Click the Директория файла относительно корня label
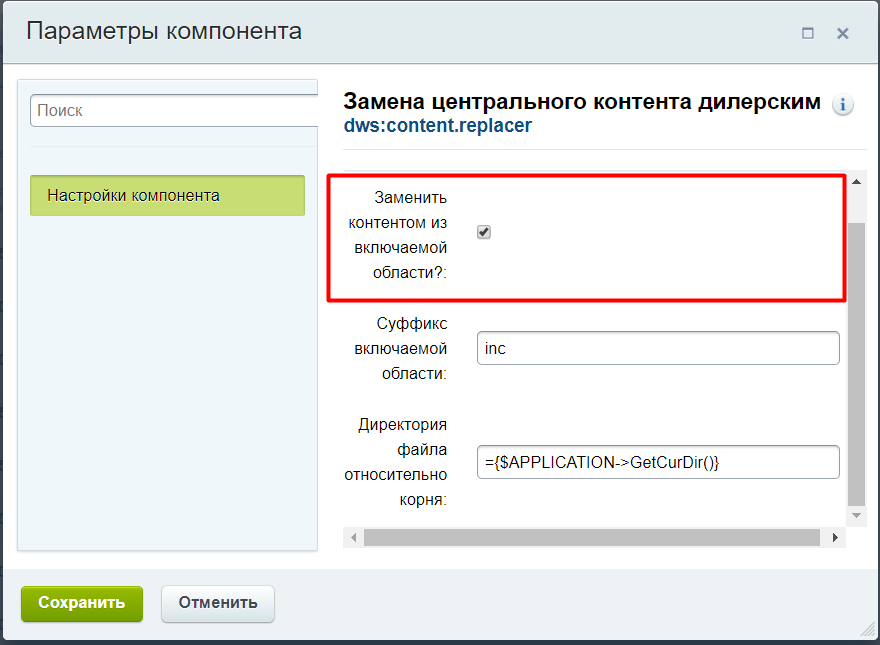The height and width of the screenshot is (645, 880). 402,462
